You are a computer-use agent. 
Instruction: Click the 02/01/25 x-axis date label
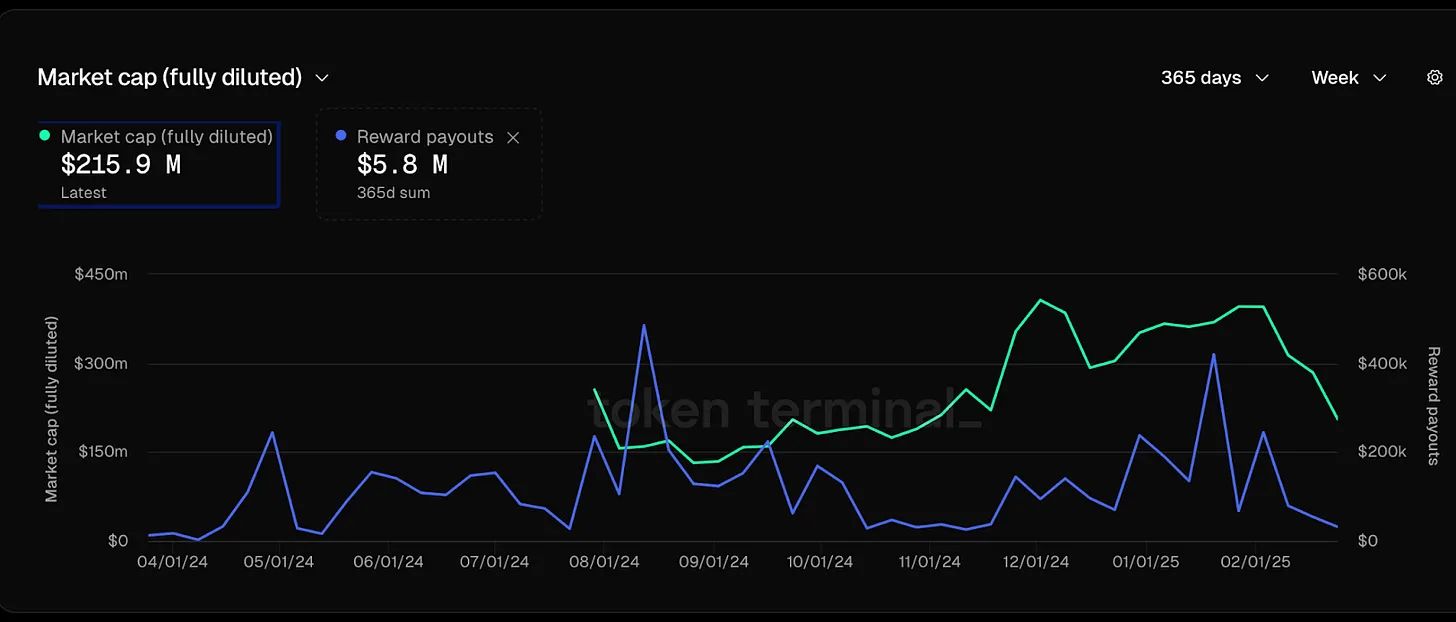[x=1256, y=562]
